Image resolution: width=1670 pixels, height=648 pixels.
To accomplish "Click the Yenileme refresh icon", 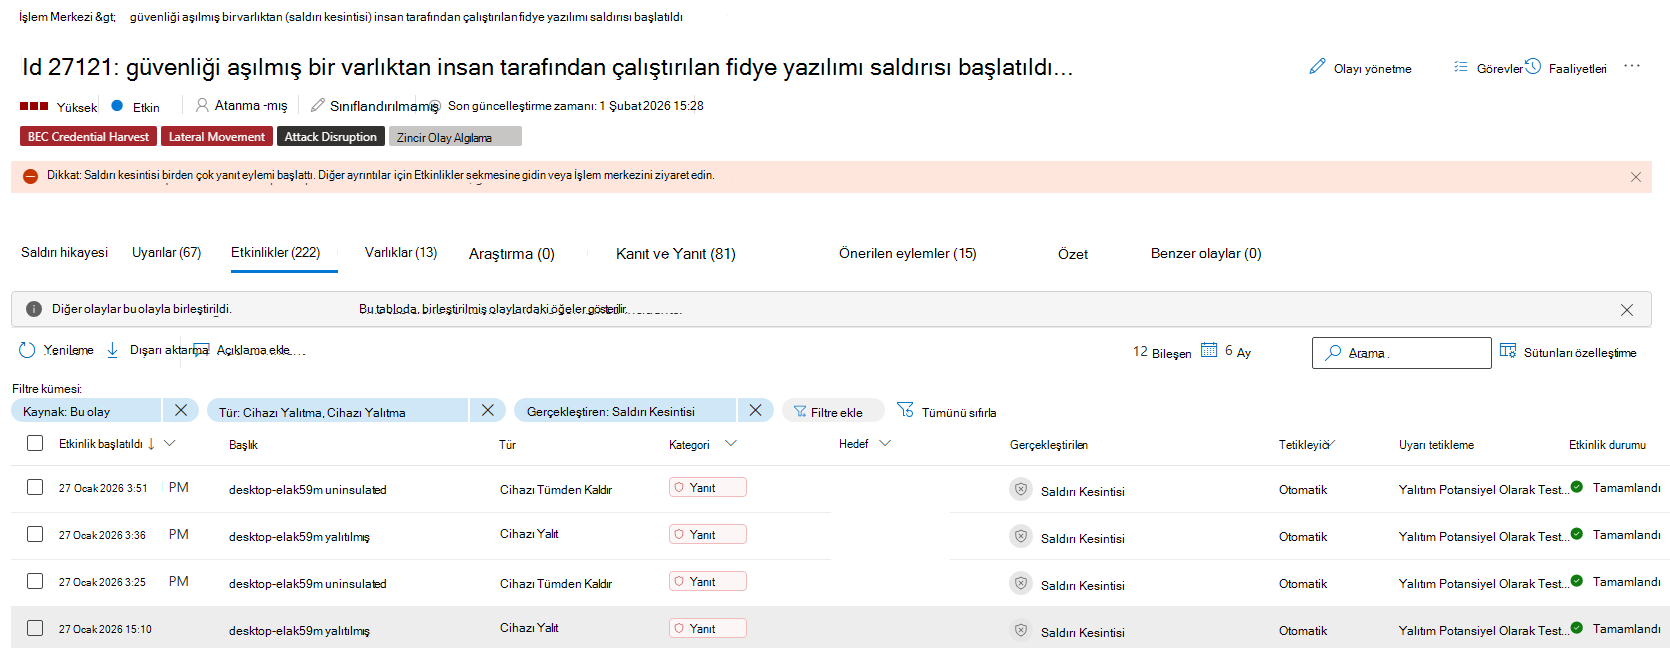I will (27, 350).
